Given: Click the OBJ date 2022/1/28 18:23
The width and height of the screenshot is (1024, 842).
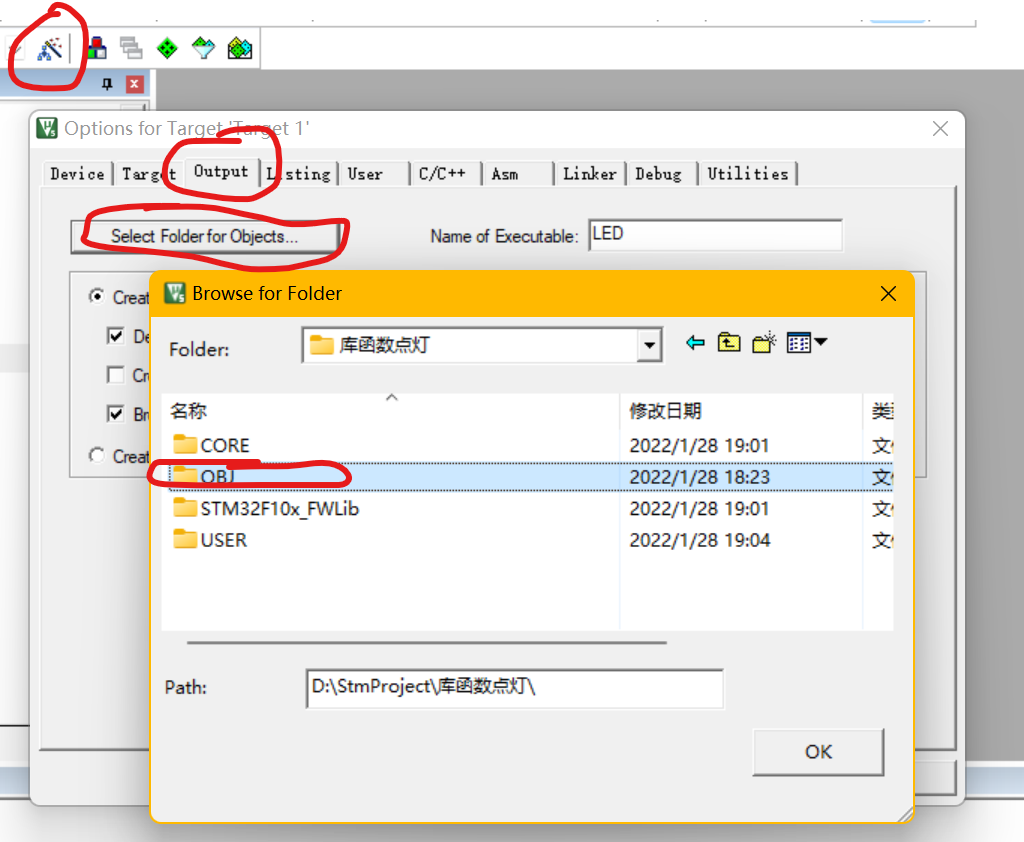Looking at the screenshot, I should (x=699, y=477).
